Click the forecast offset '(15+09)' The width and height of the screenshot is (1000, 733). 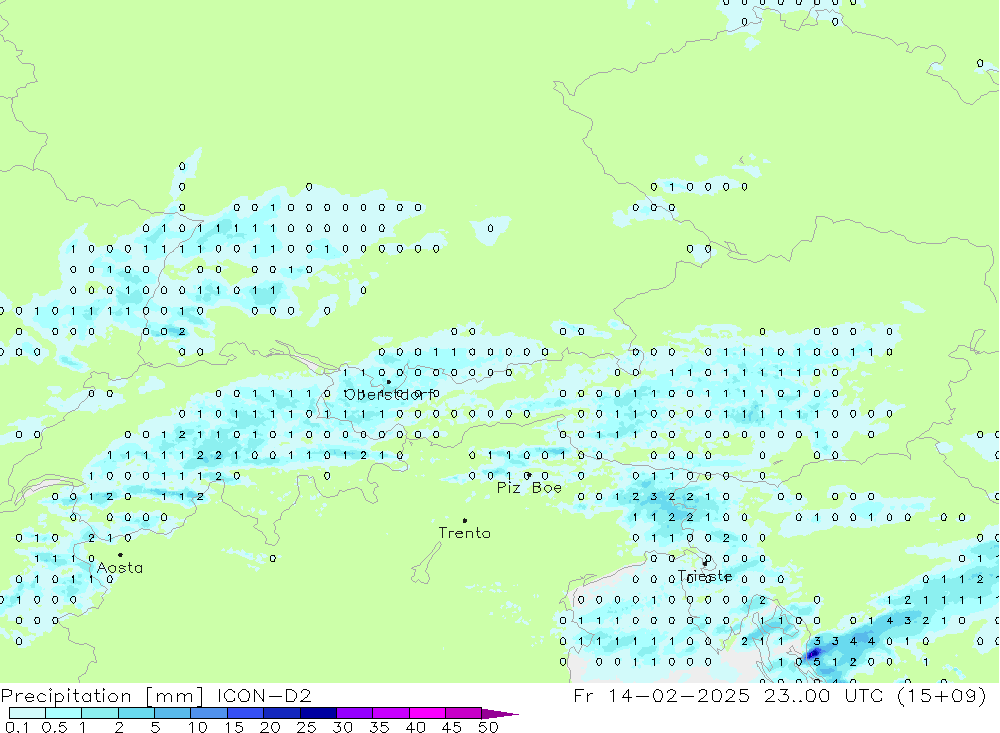point(941,695)
